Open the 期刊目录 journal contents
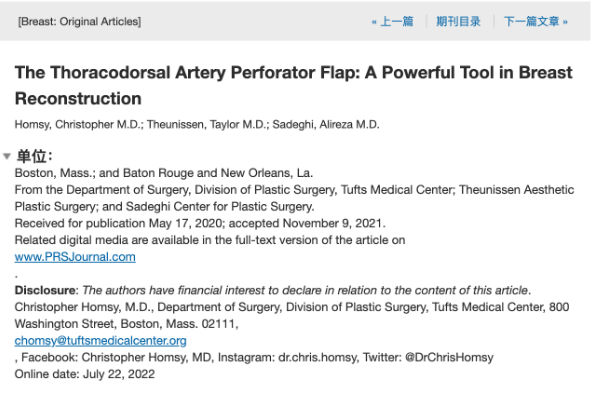 tap(458, 21)
